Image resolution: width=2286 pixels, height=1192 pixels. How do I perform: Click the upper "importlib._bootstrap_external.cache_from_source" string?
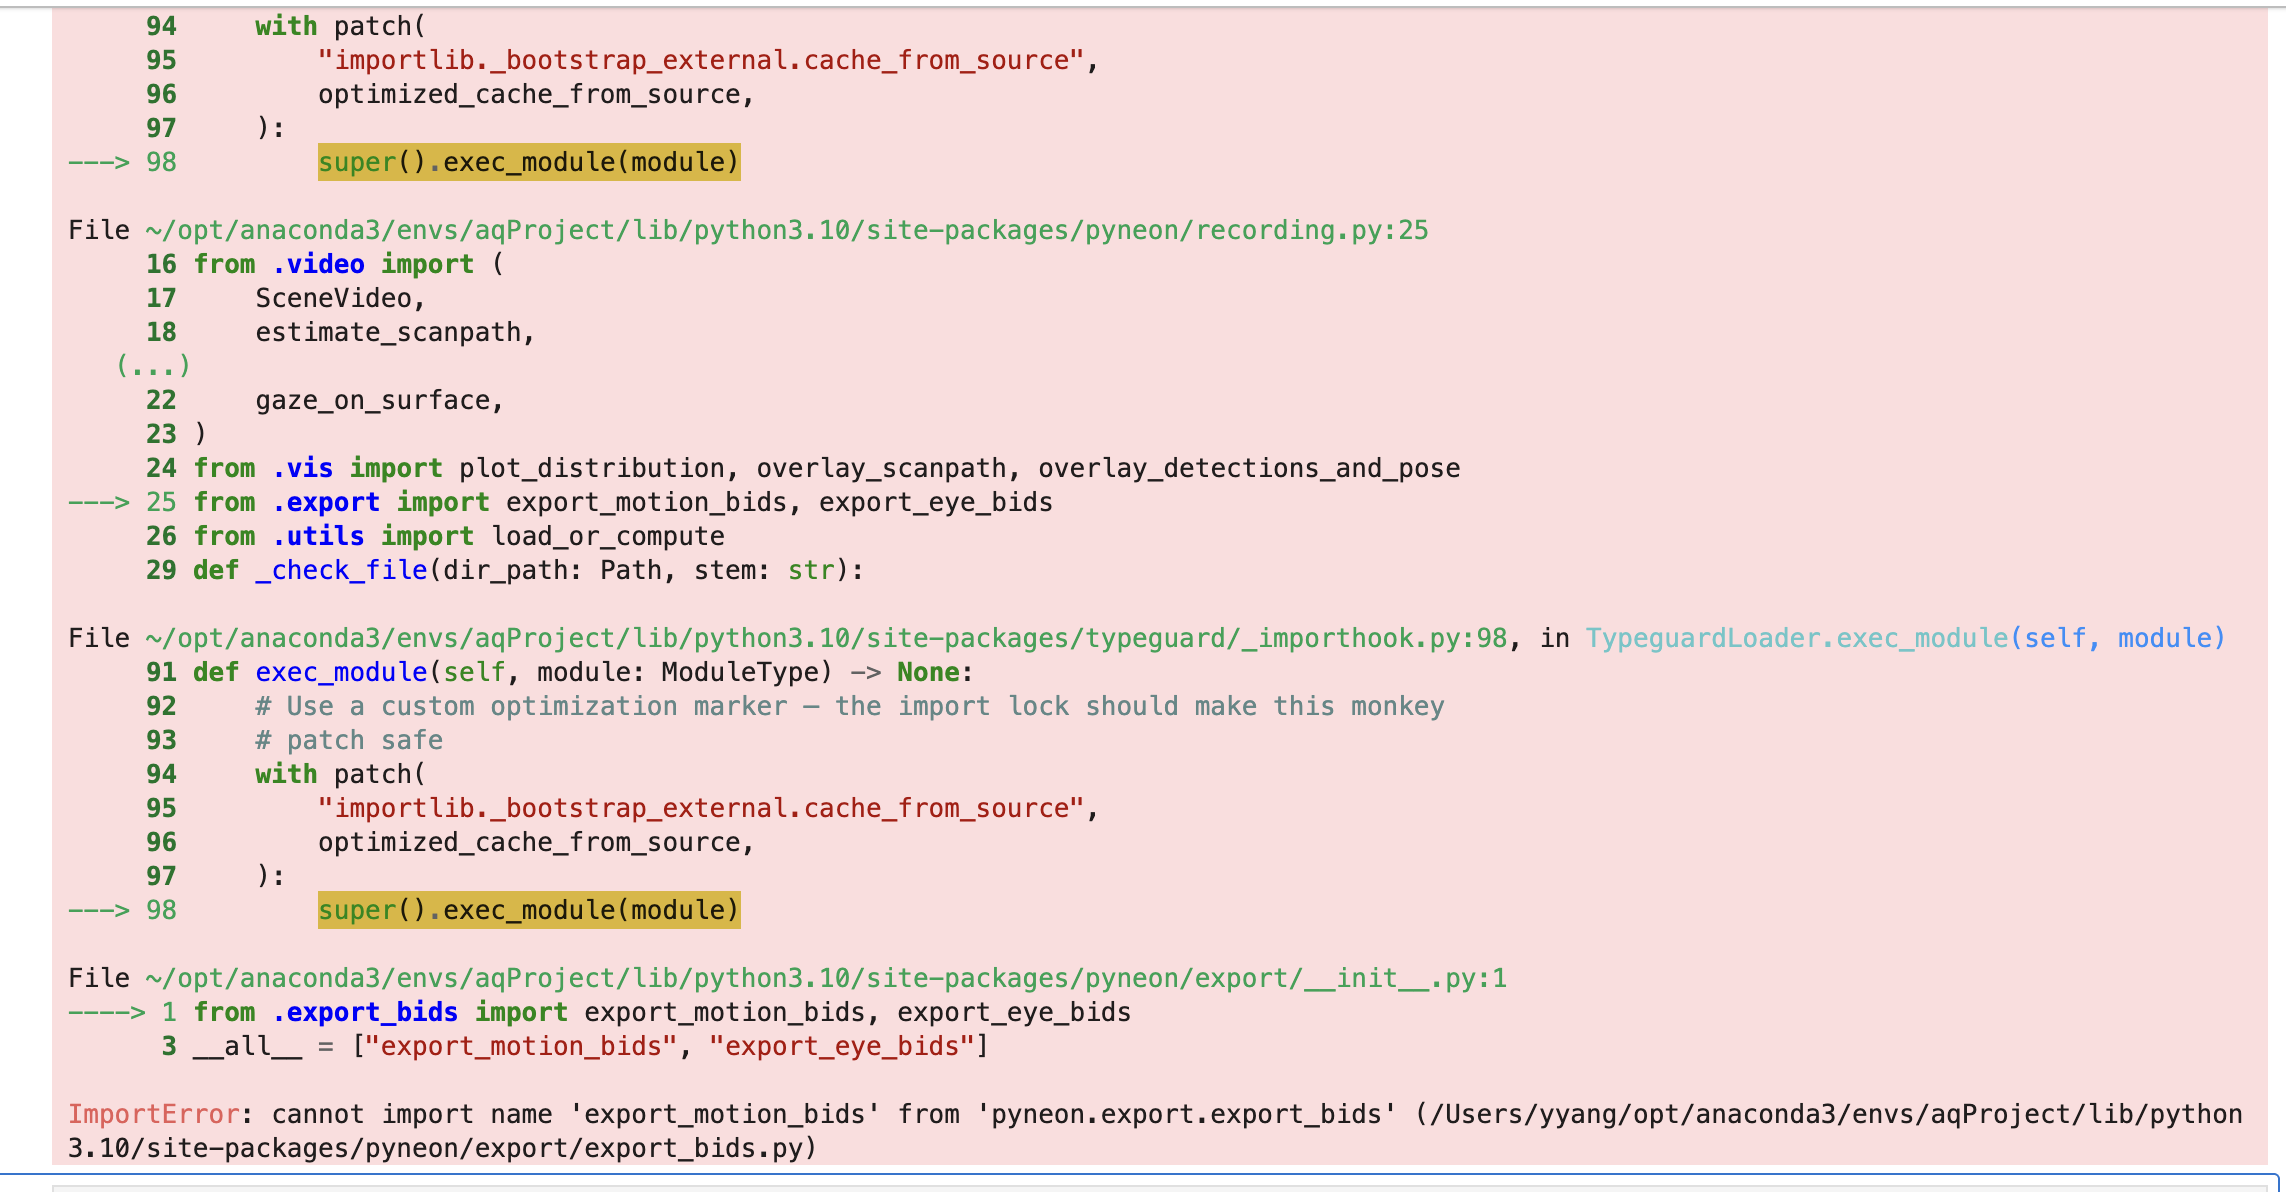coord(701,60)
